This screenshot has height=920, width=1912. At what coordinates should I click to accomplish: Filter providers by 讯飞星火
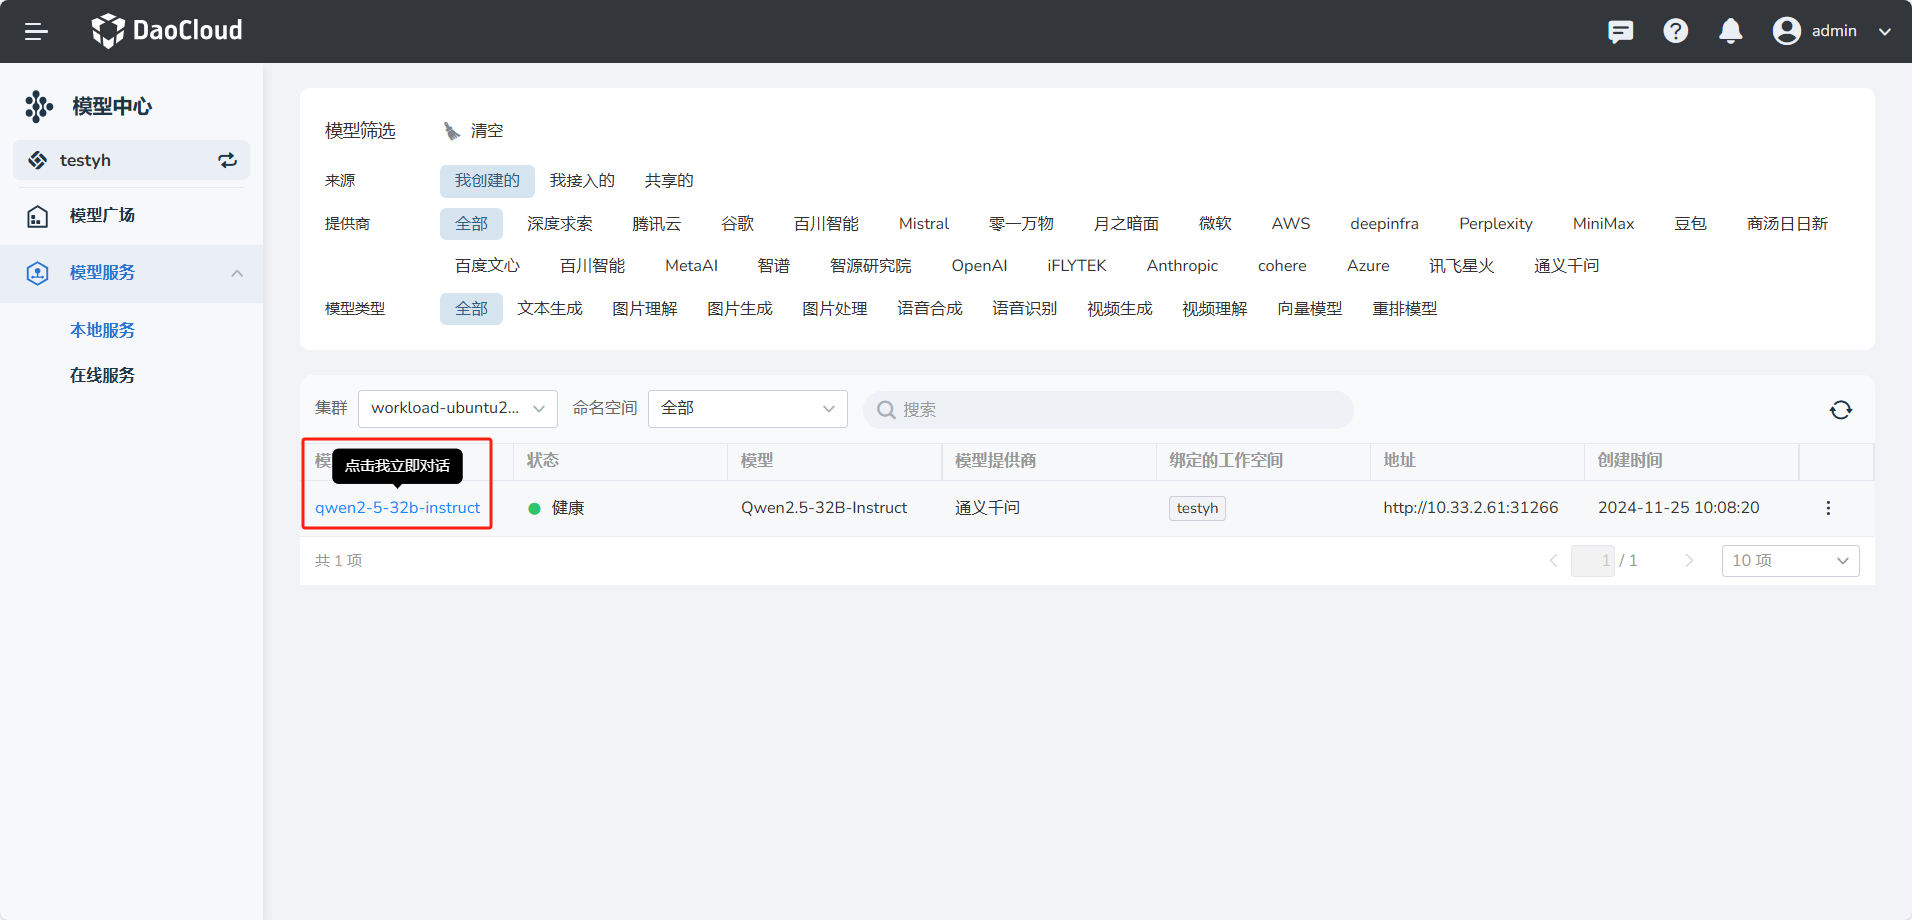click(1462, 266)
